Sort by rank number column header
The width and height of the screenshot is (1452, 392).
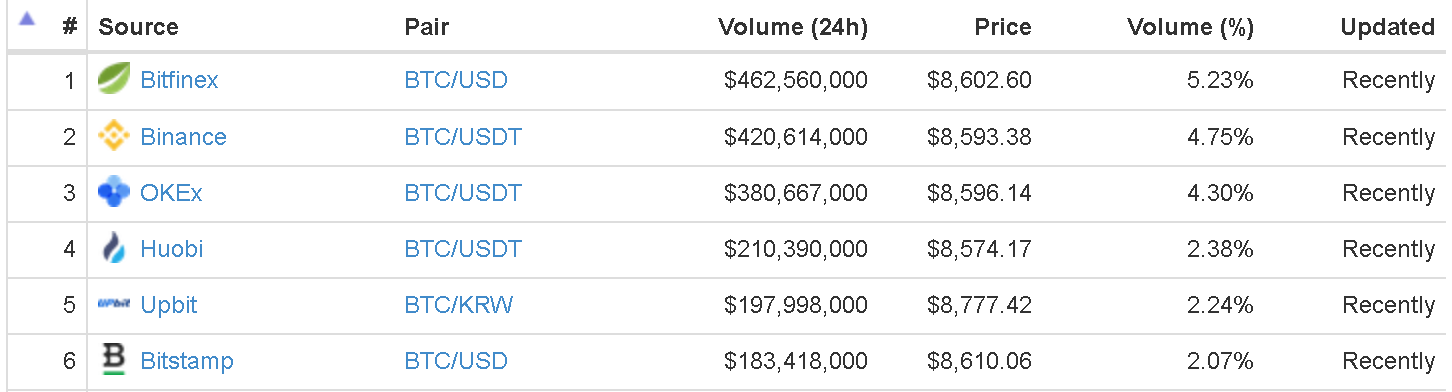[x=69, y=27]
